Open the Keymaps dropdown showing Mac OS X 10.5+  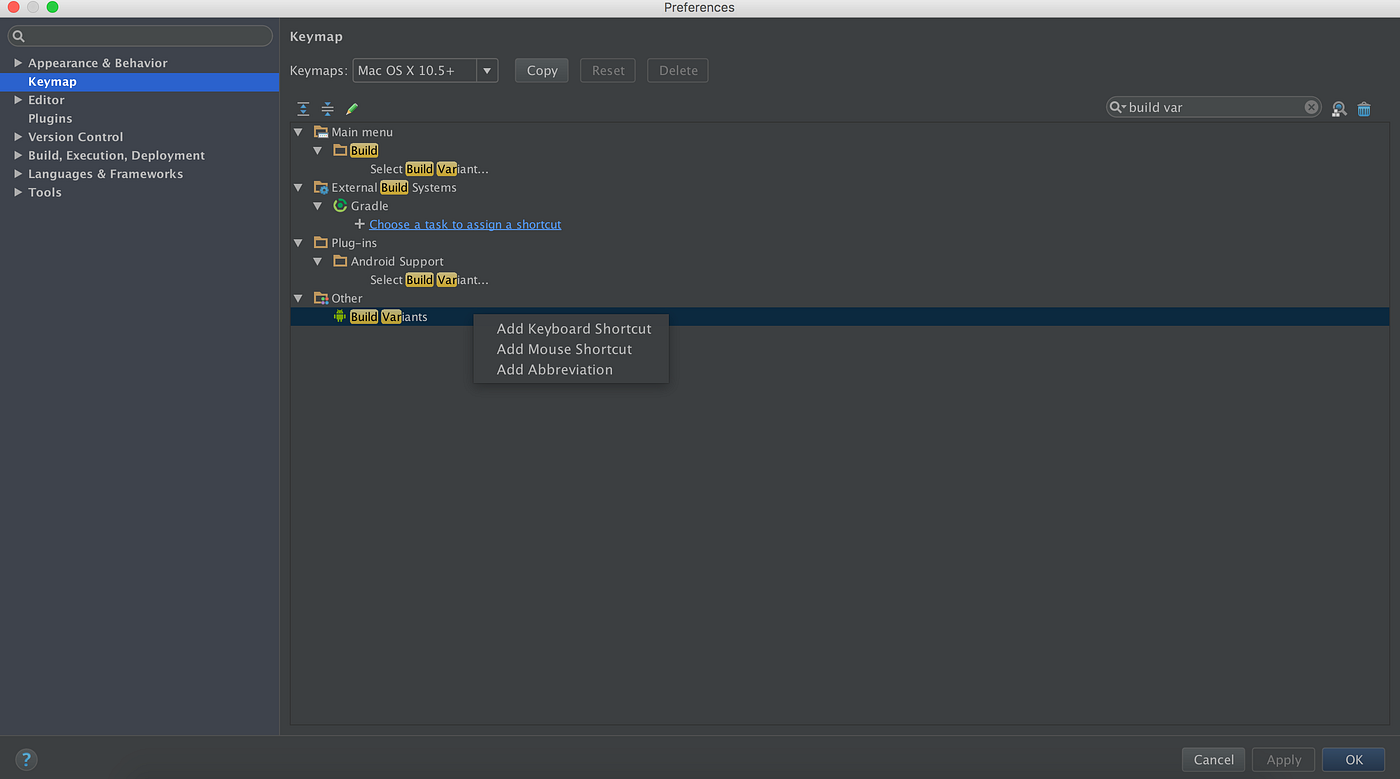[x=487, y=70]
